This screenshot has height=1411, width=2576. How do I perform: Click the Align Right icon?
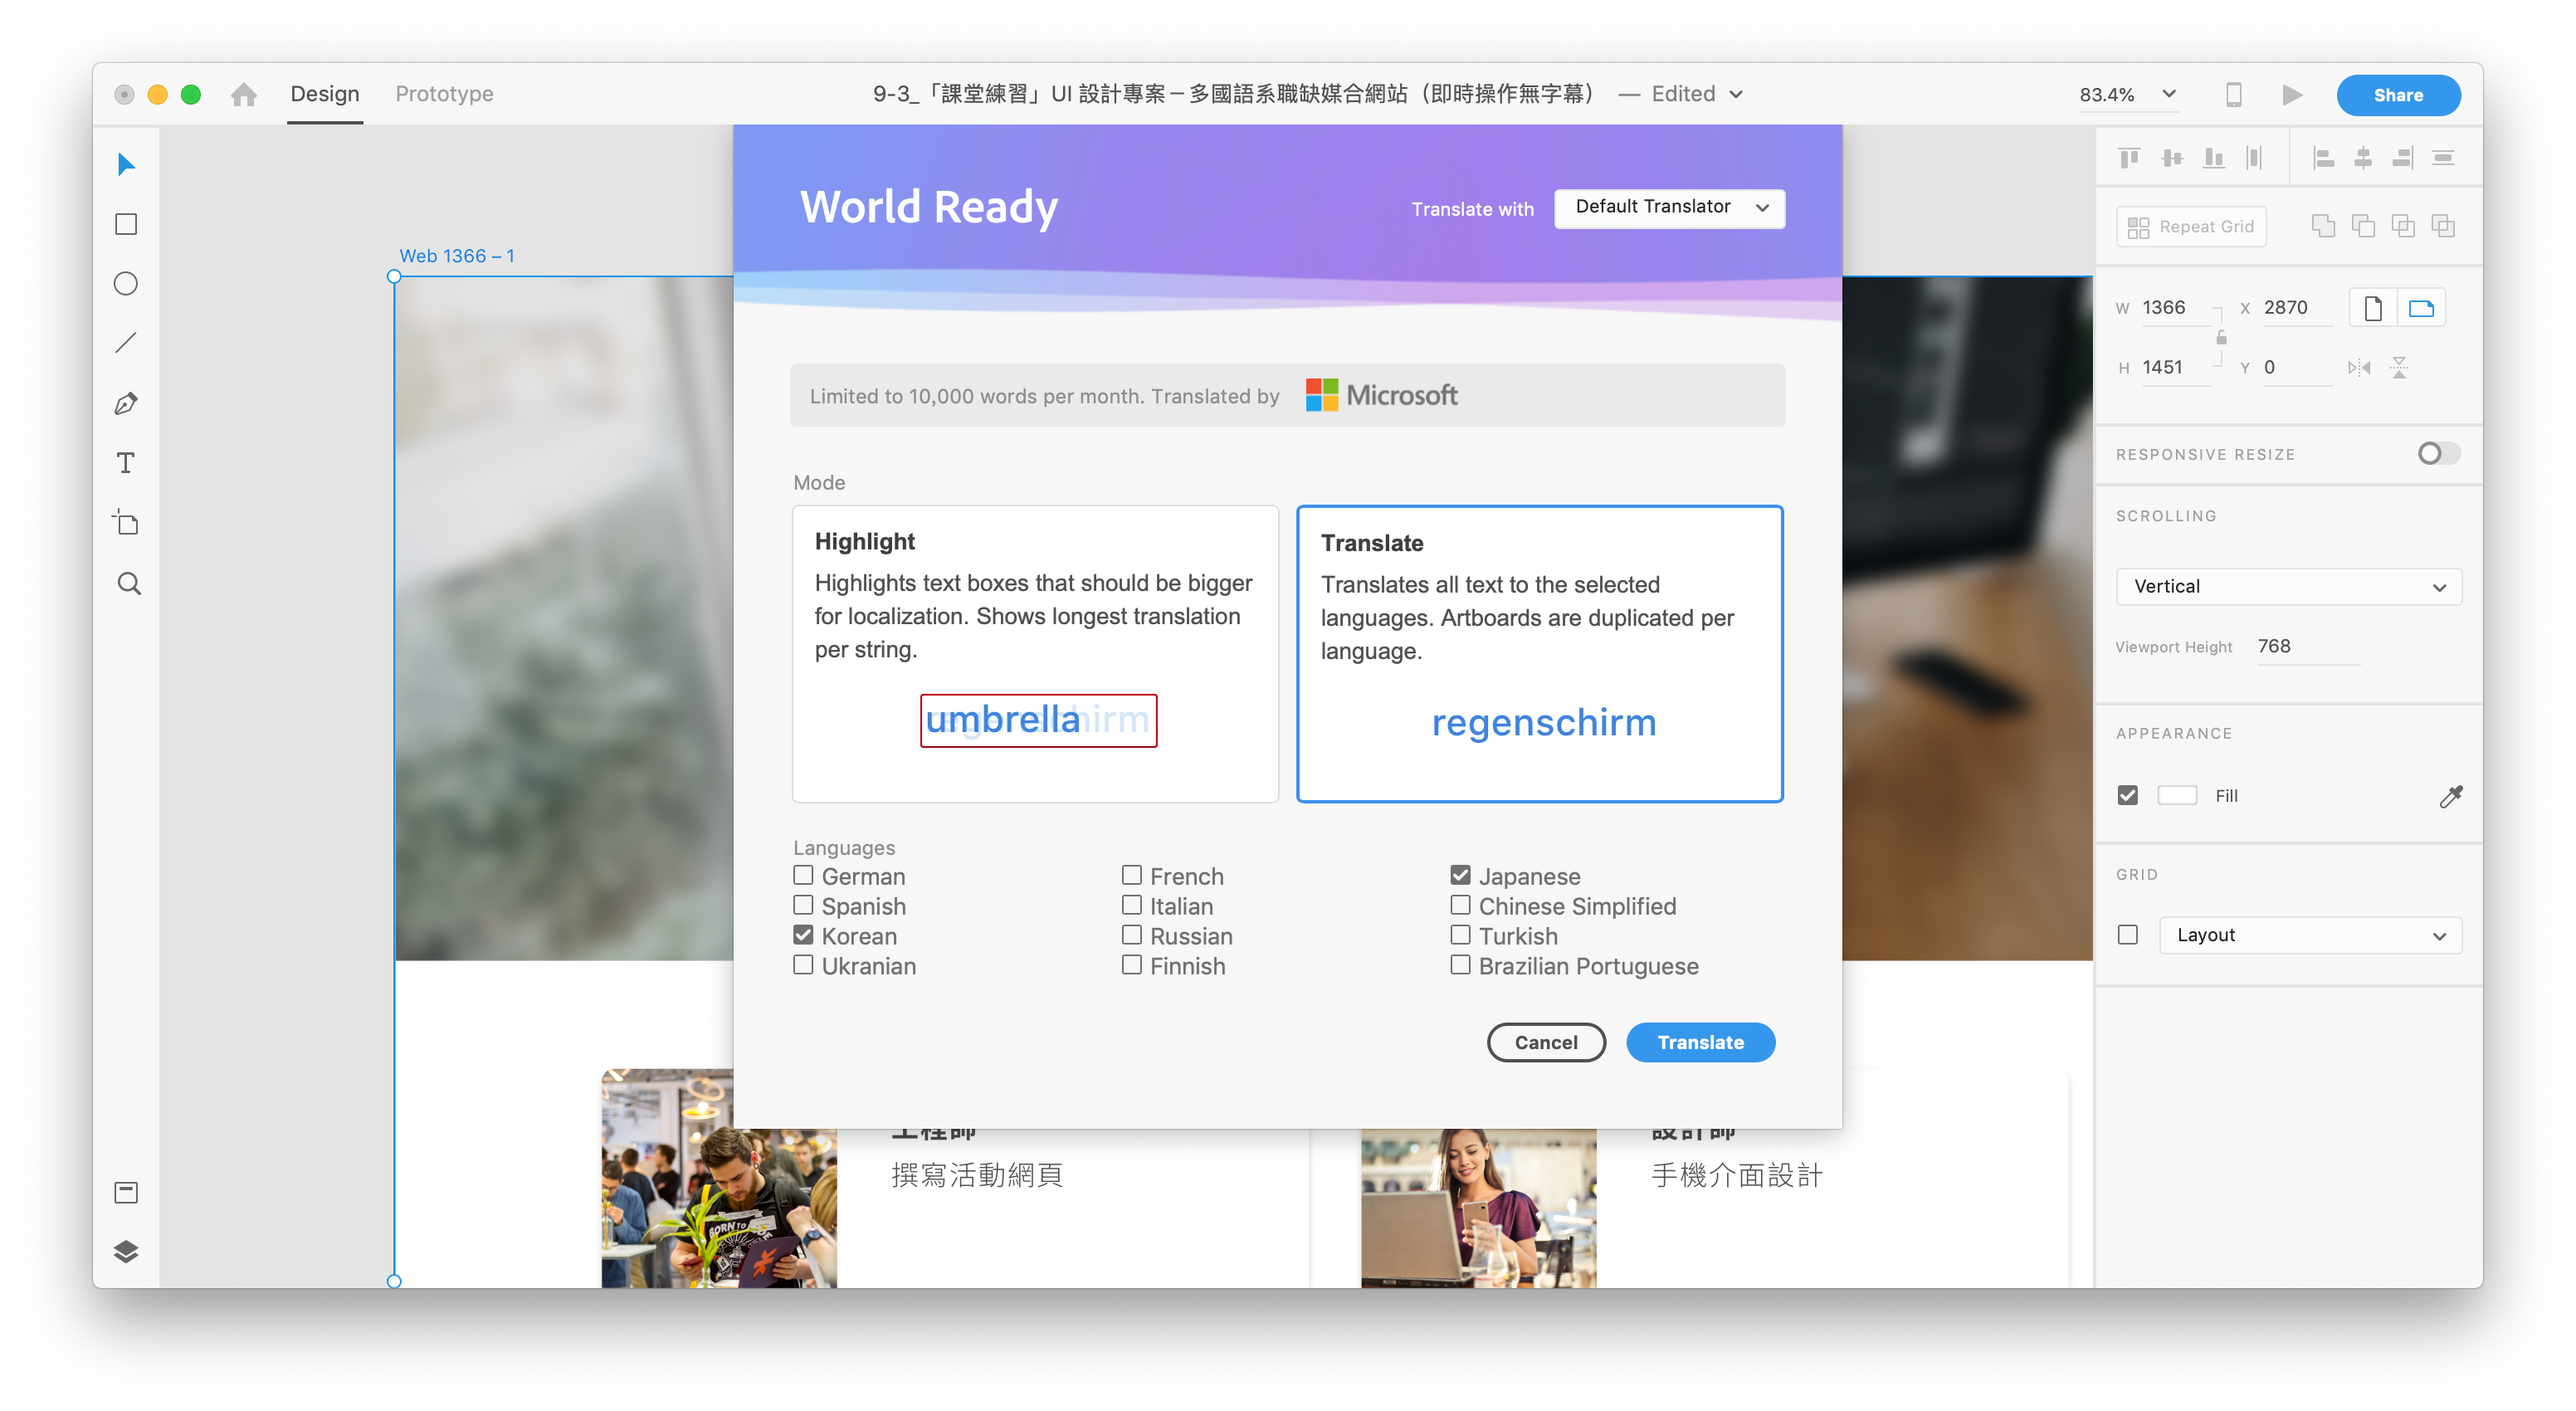click(2403, 157)
